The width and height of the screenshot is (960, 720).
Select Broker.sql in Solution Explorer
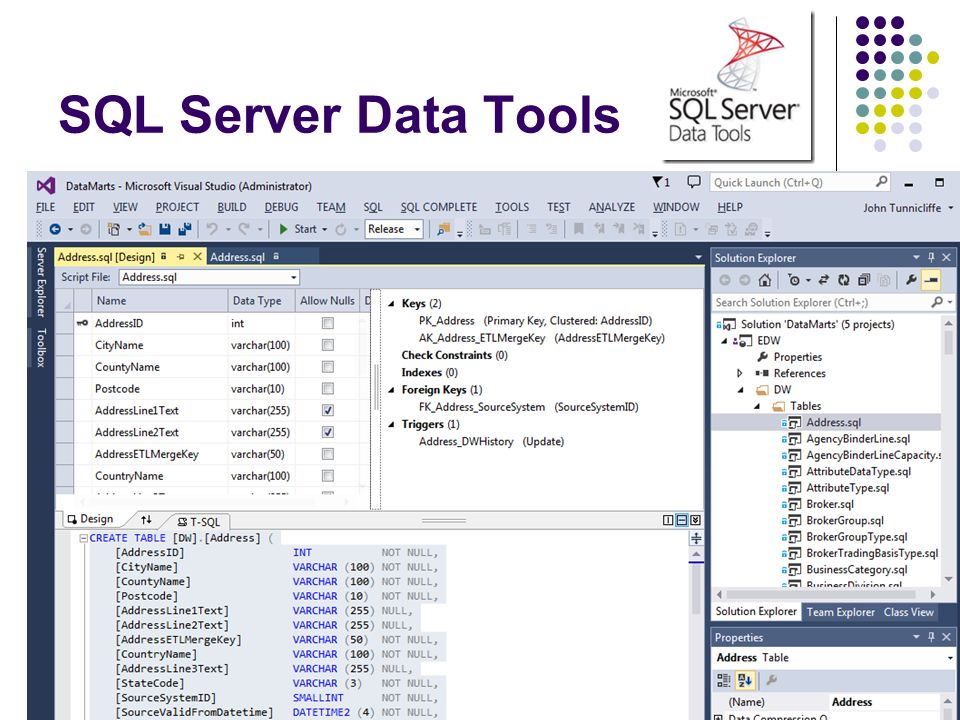(830, 504)
